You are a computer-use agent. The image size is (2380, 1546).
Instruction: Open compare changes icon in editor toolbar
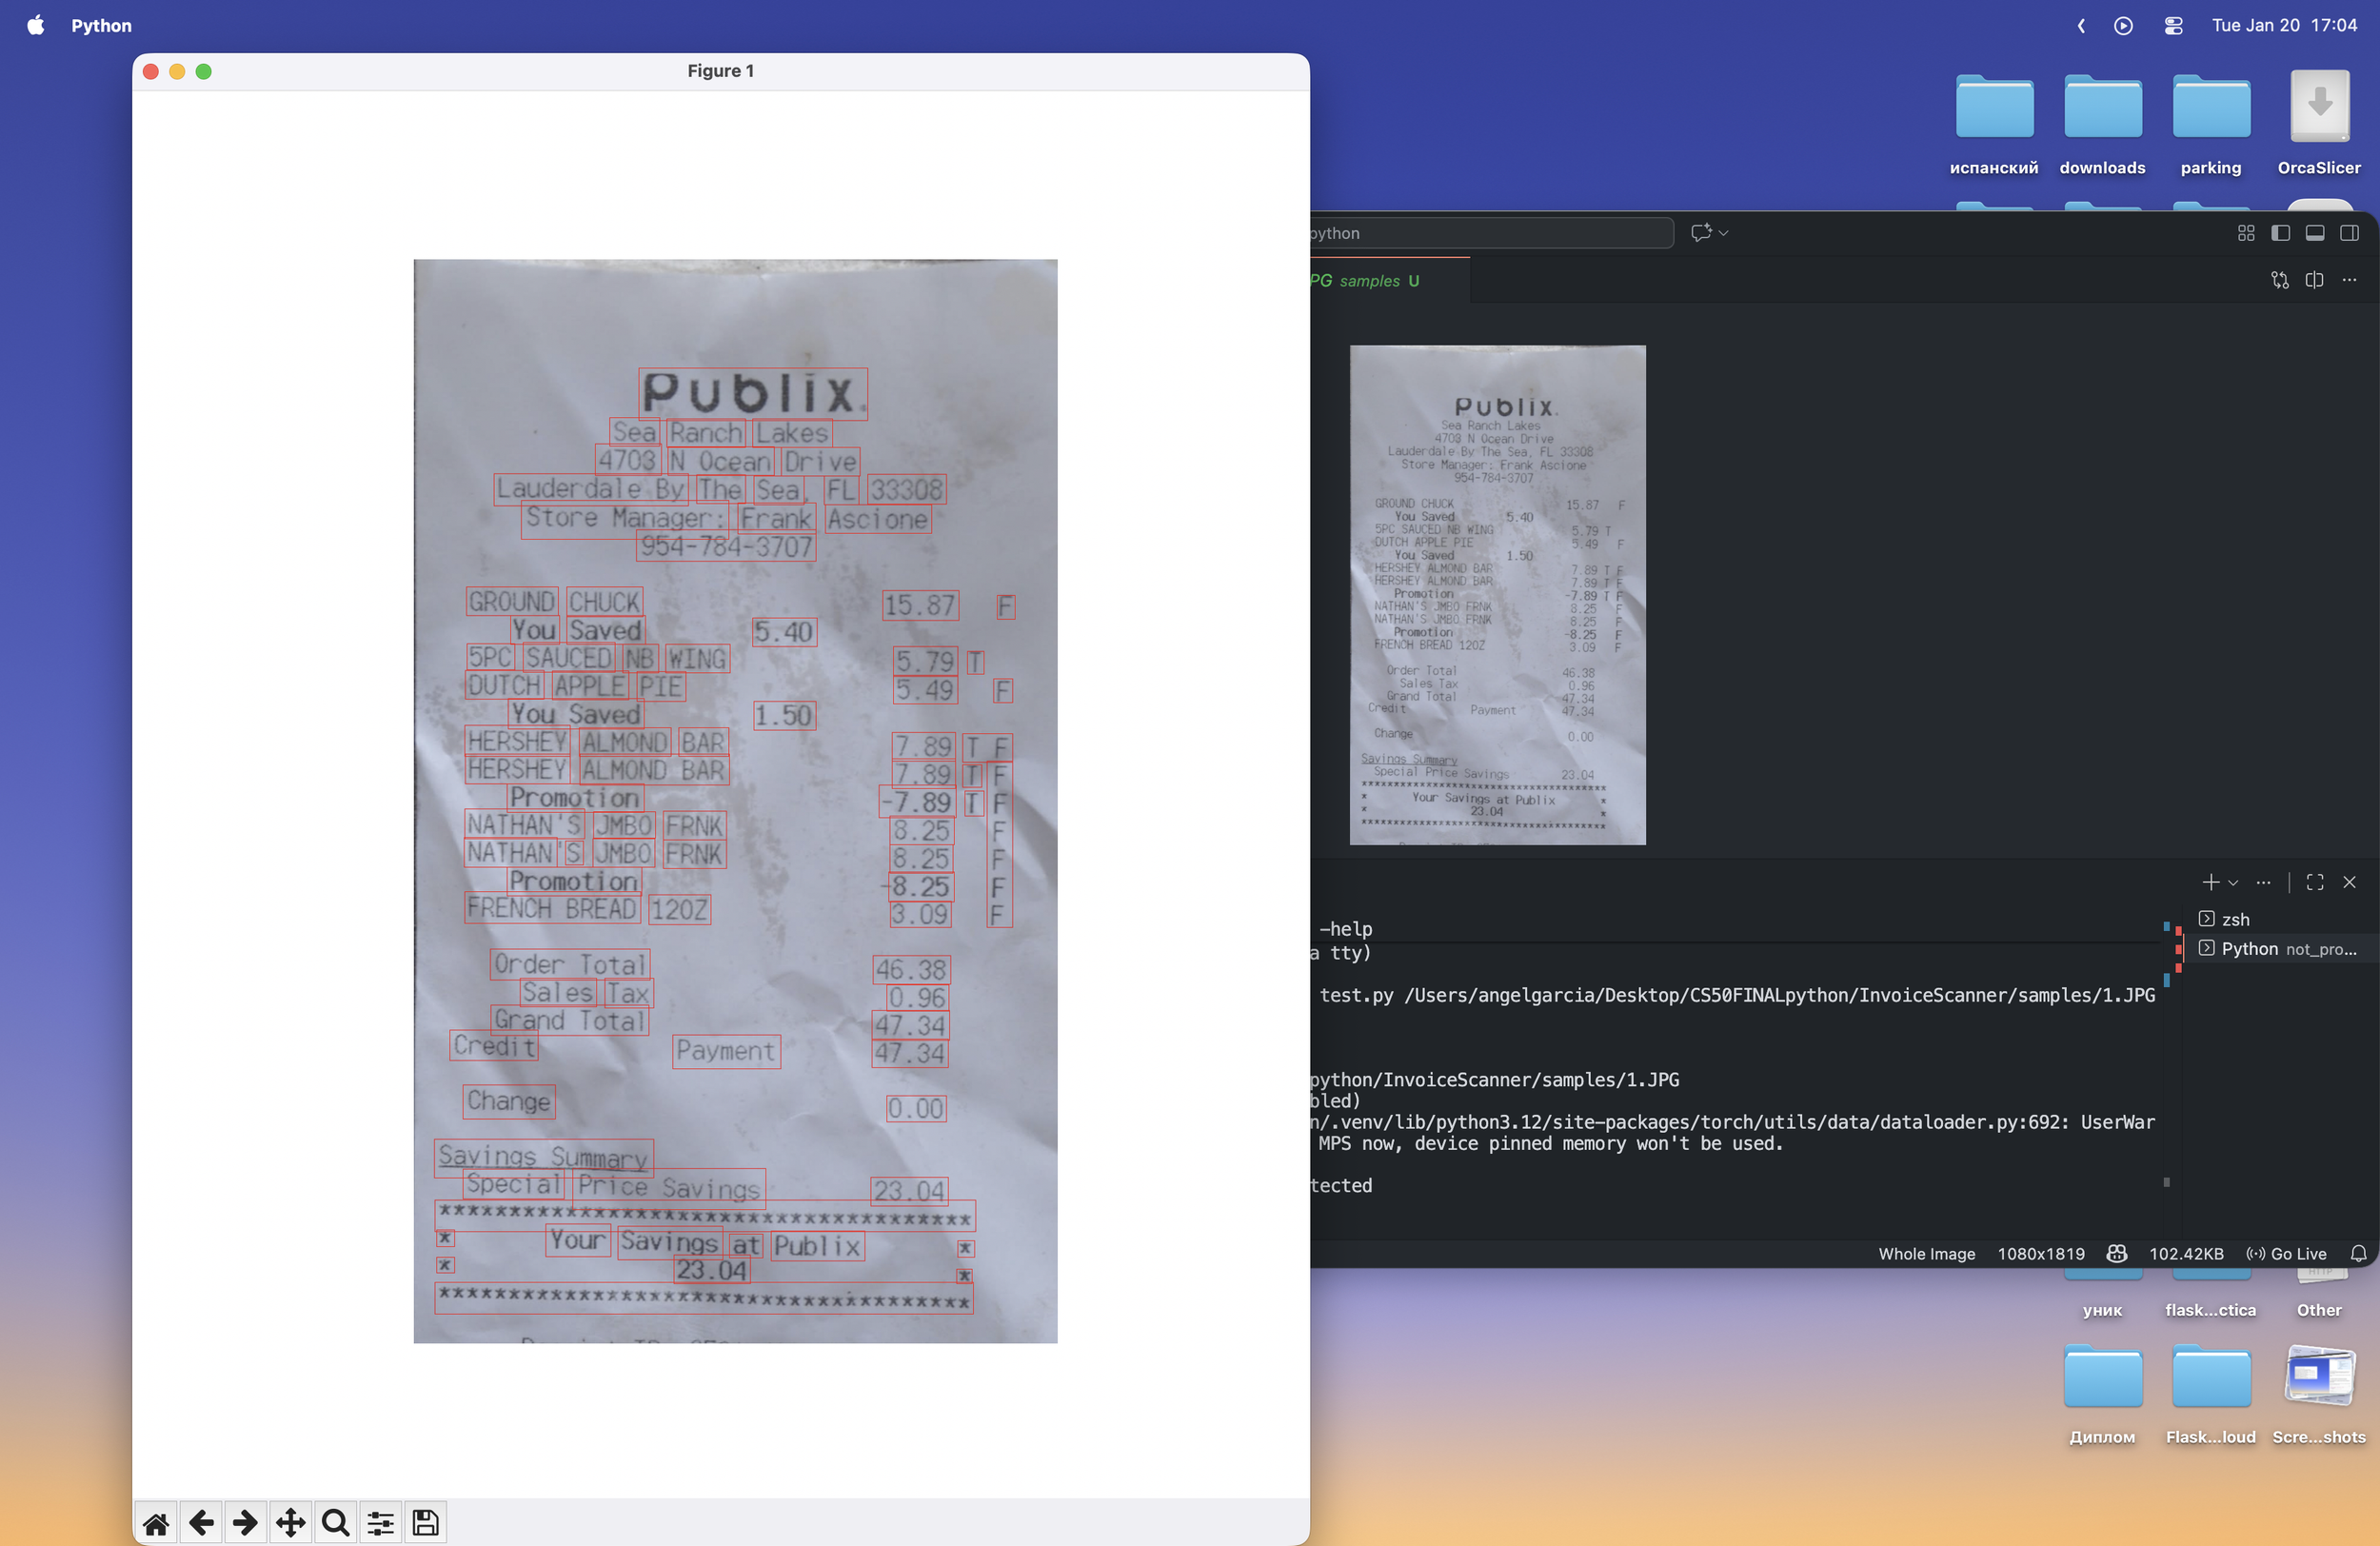coord(2280,280)
